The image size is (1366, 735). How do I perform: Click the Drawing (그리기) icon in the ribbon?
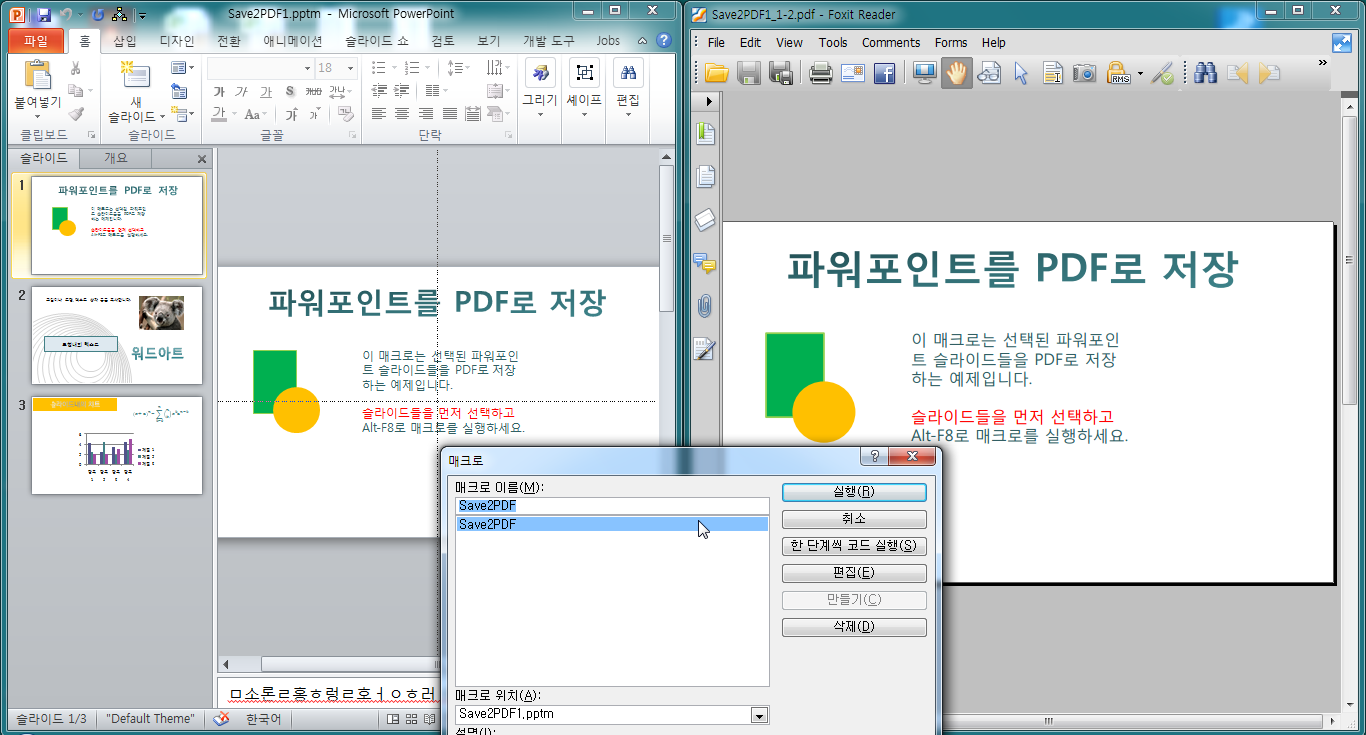(540, 73)
